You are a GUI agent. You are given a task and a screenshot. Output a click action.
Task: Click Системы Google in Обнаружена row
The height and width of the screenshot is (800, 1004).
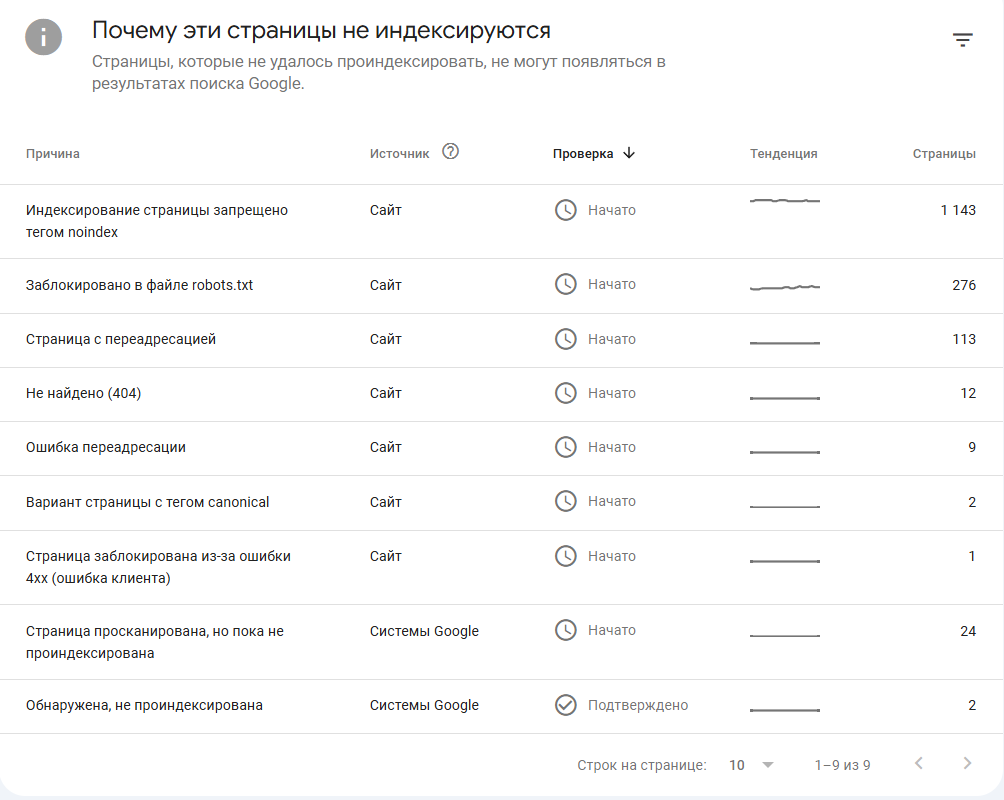tap(424, 705)
